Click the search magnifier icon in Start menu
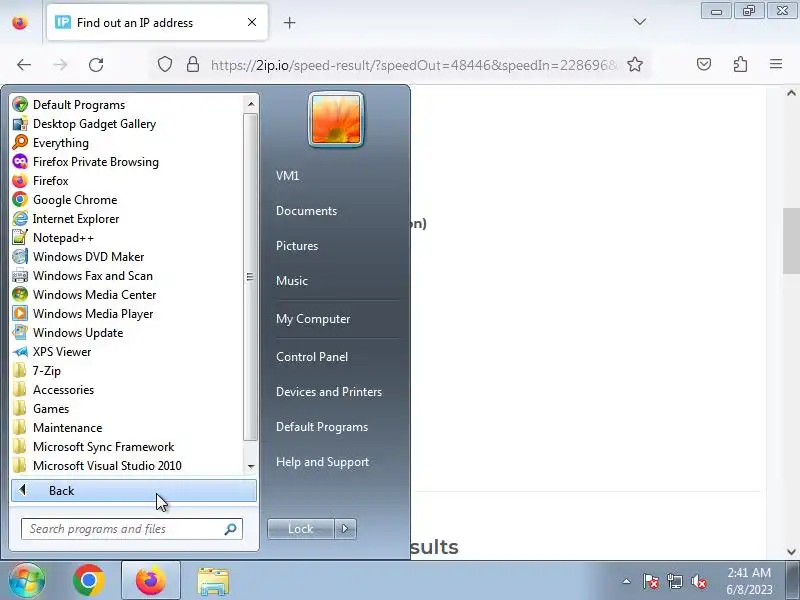 231,529
